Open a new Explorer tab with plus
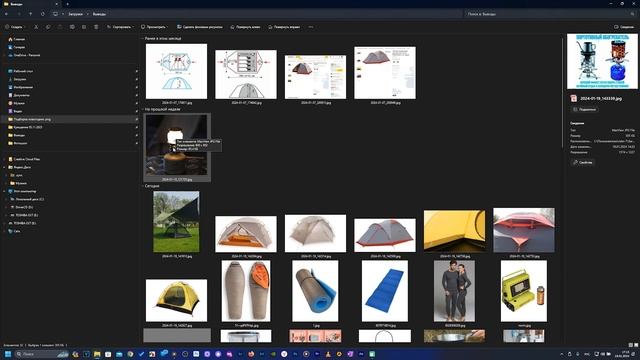 click(67, 4)
